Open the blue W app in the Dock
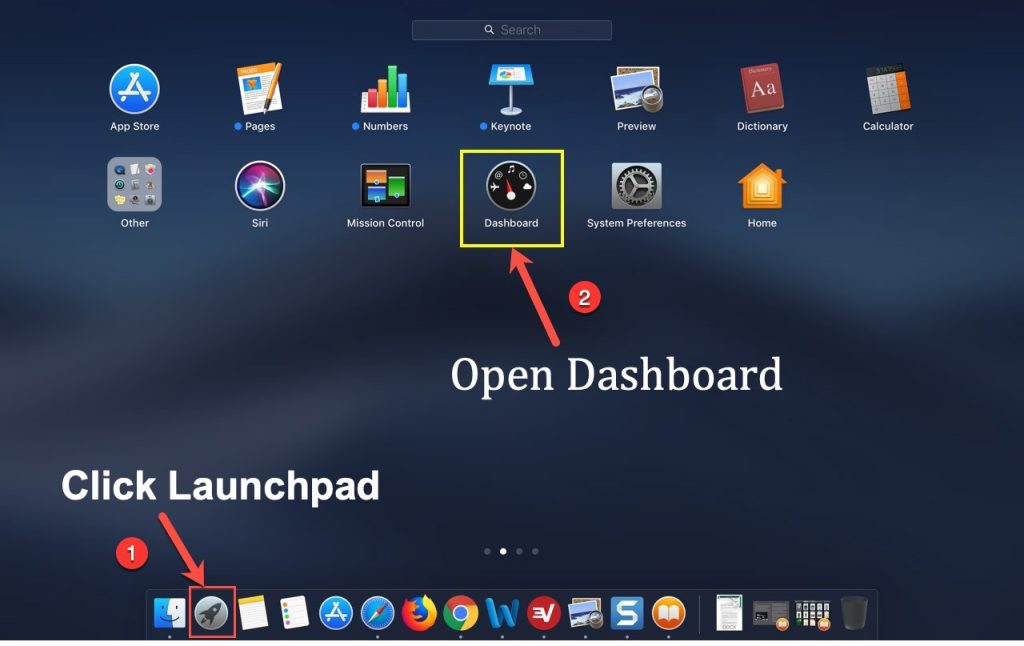This screenshot has width=1024, height=646. (502, 614)
